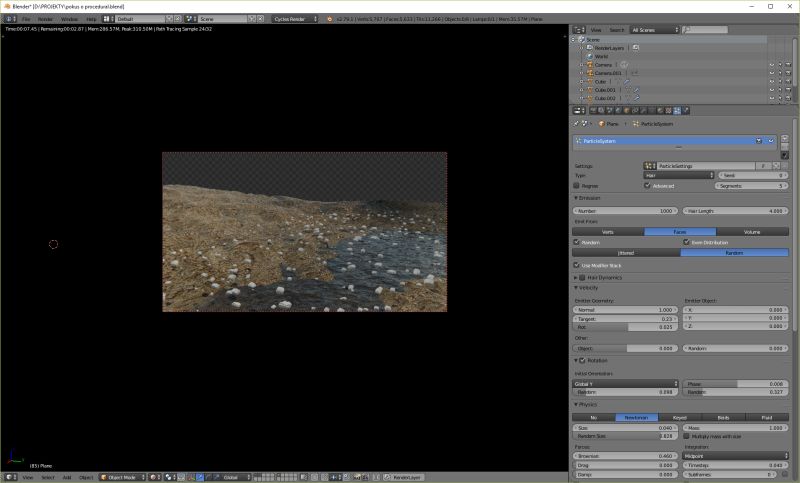This screenshot has height=483, width=800.
Task: Toggle the 3D manipulator widget icon
Action: point(191,477)
